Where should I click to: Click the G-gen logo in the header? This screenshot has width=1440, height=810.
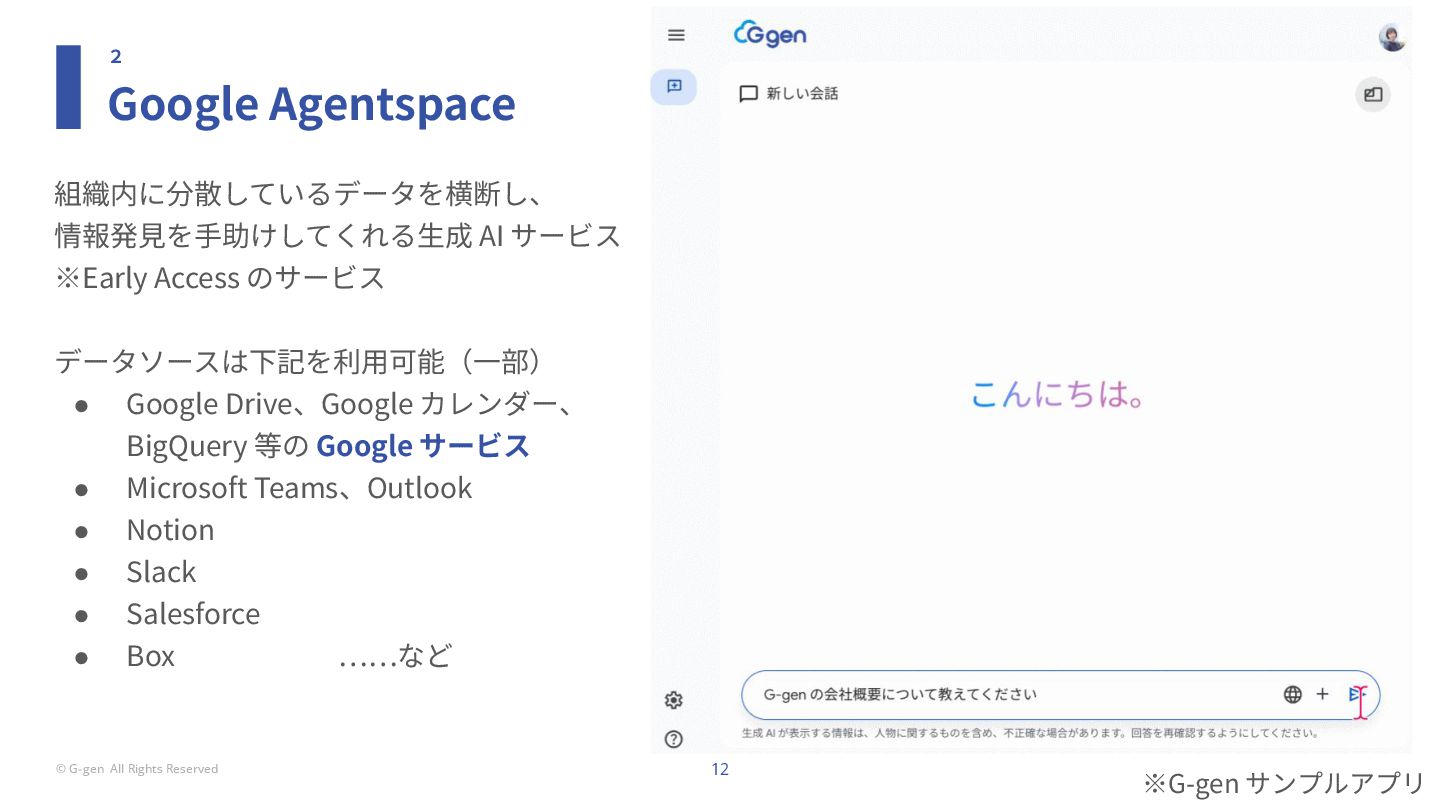pyautogui.click(x=770, y=35)
